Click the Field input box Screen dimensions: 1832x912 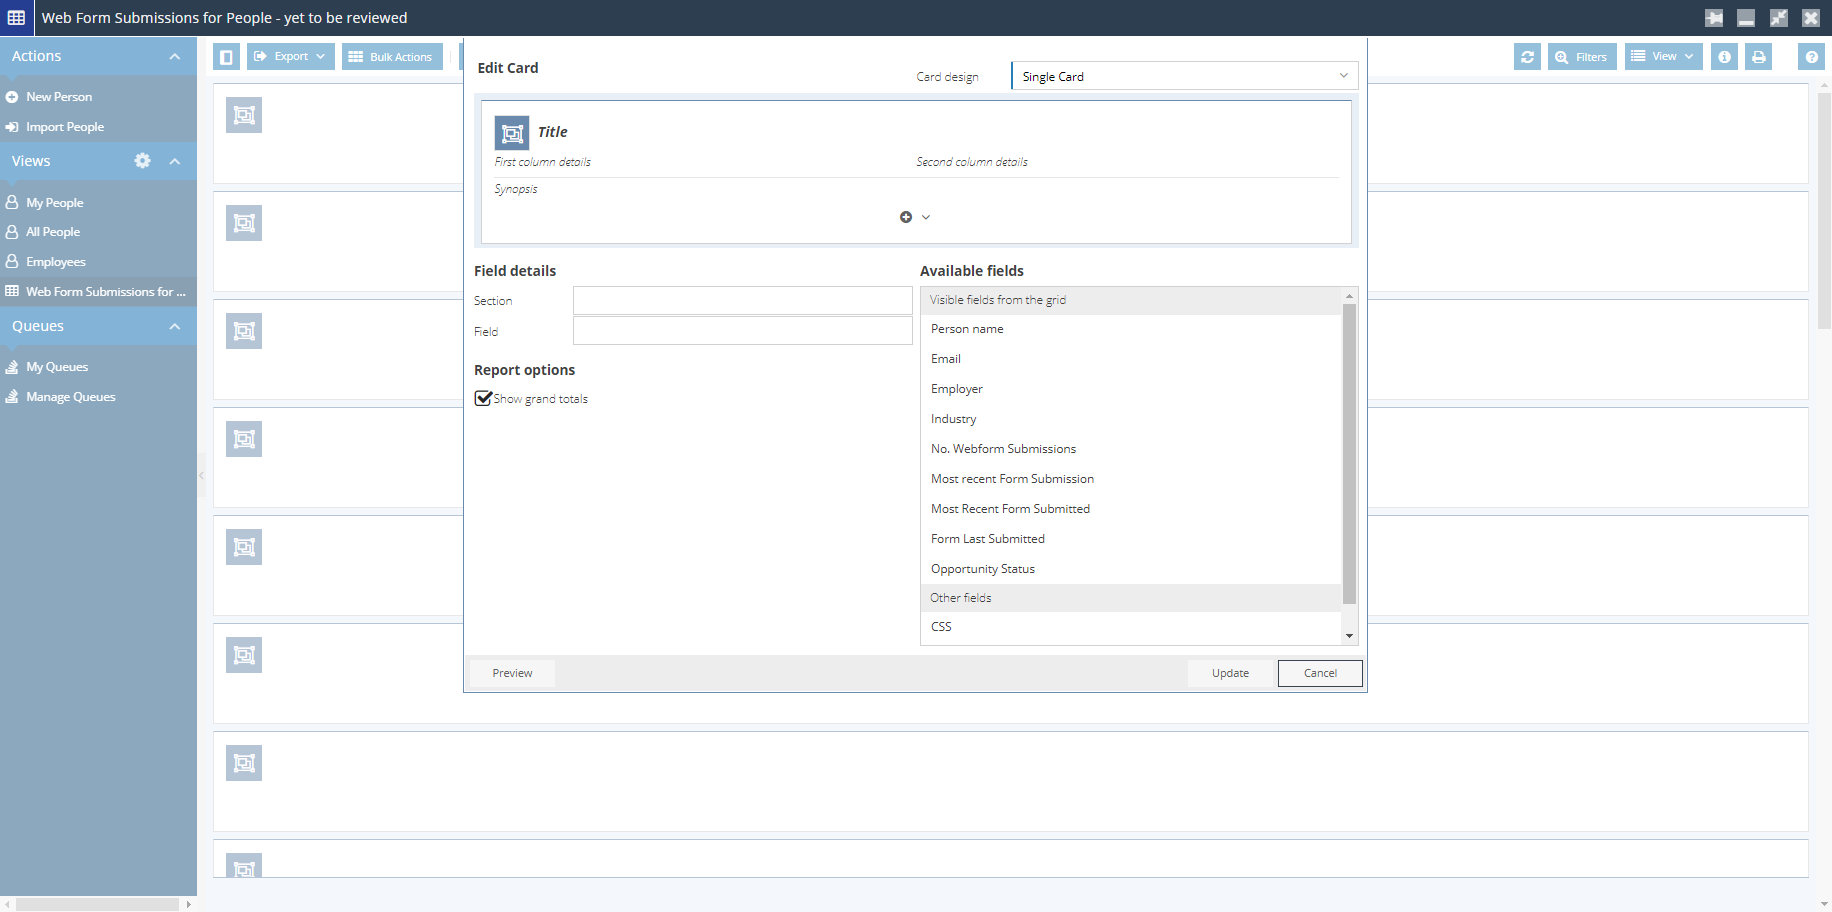click(743, 331)
